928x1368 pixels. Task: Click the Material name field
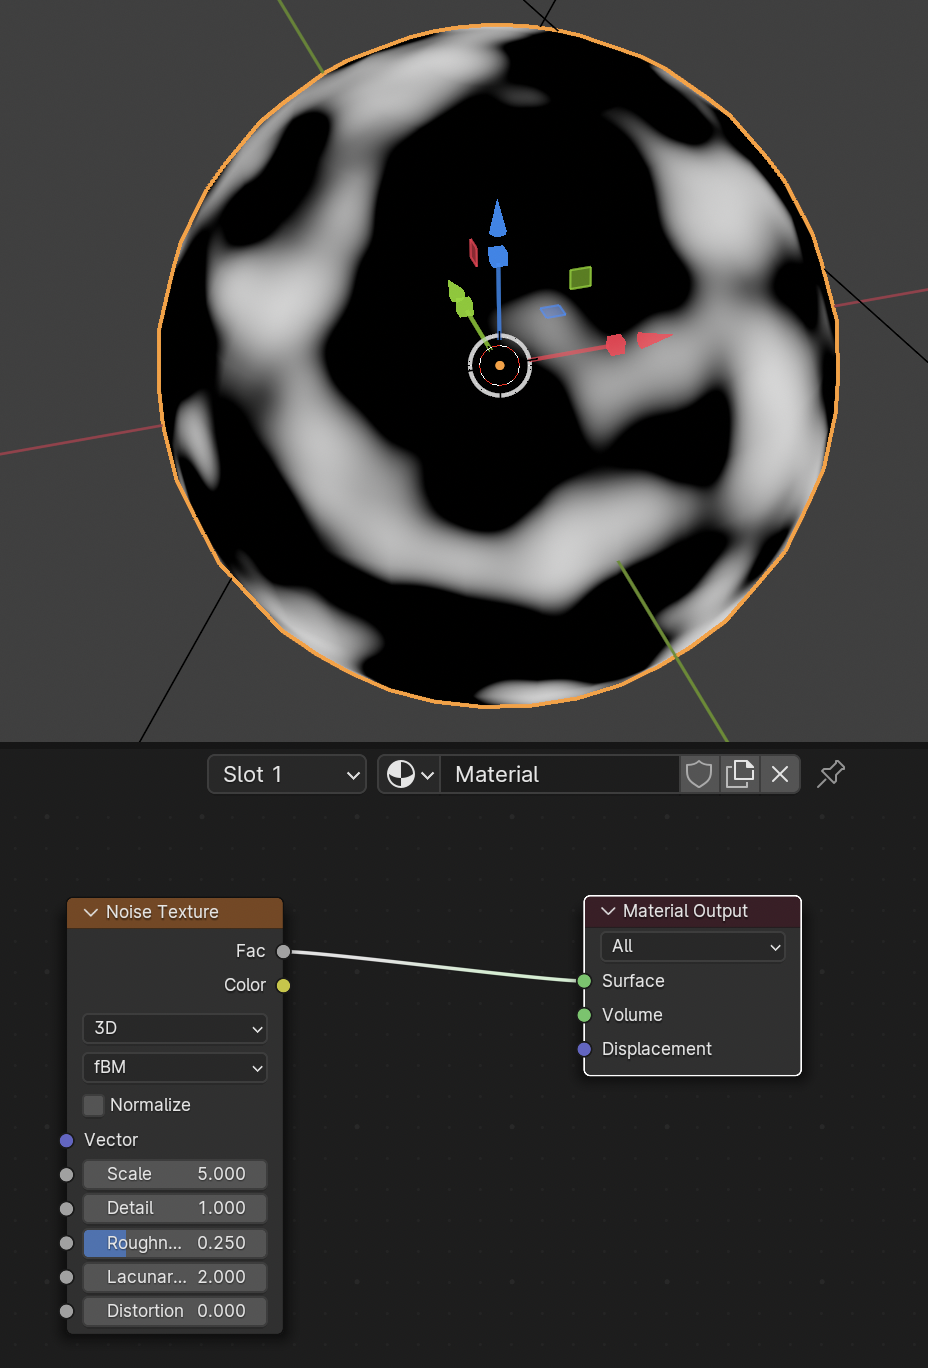560,774
